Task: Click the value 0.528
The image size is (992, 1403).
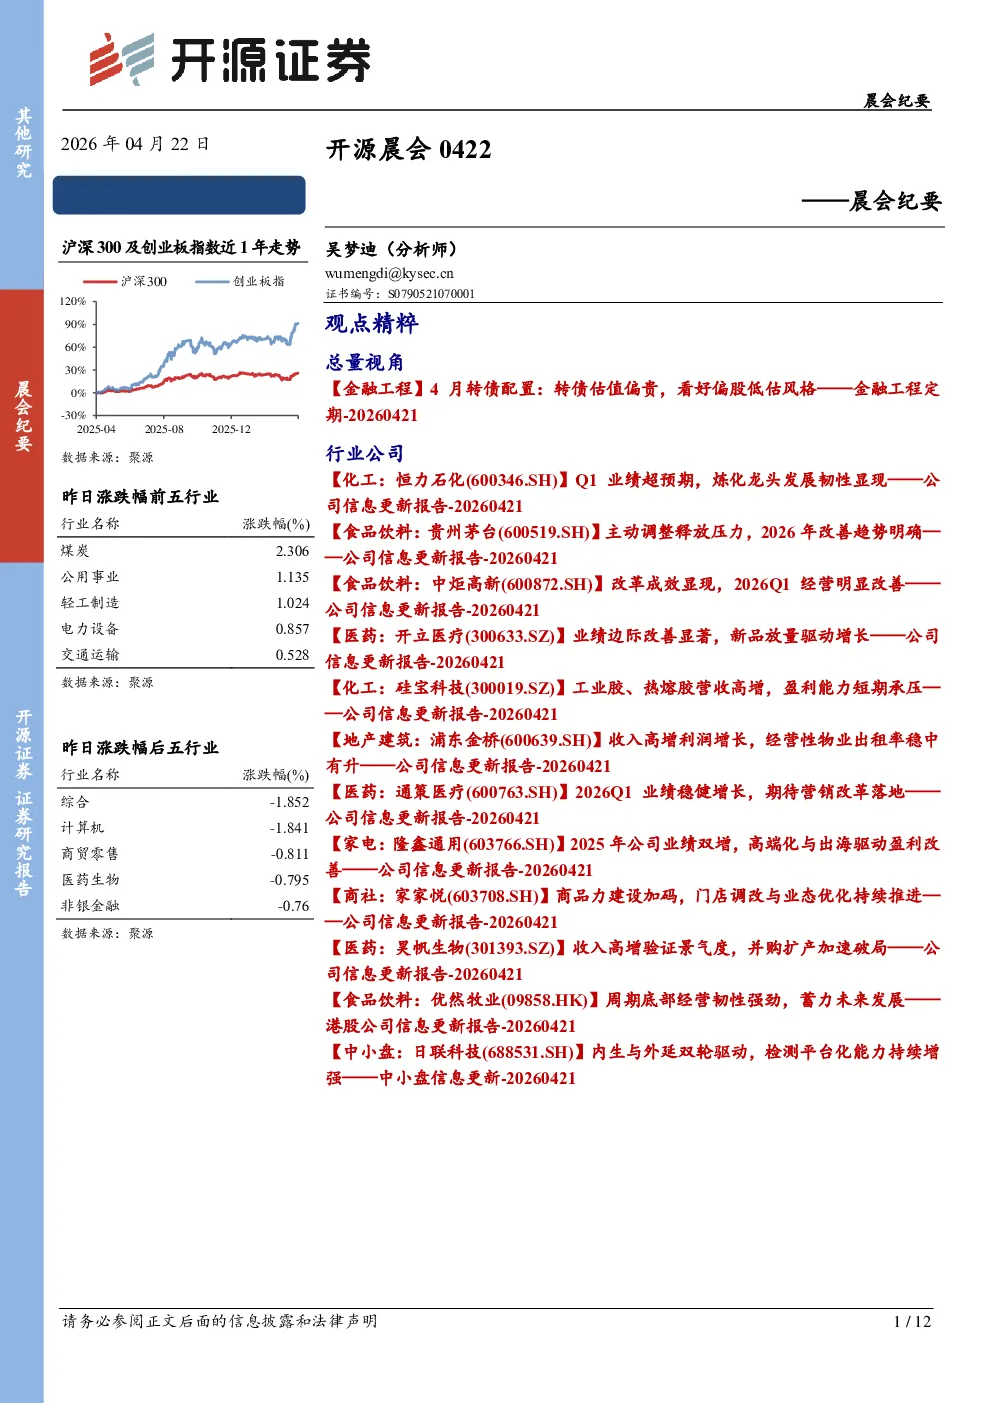Action: pos(293,655)
